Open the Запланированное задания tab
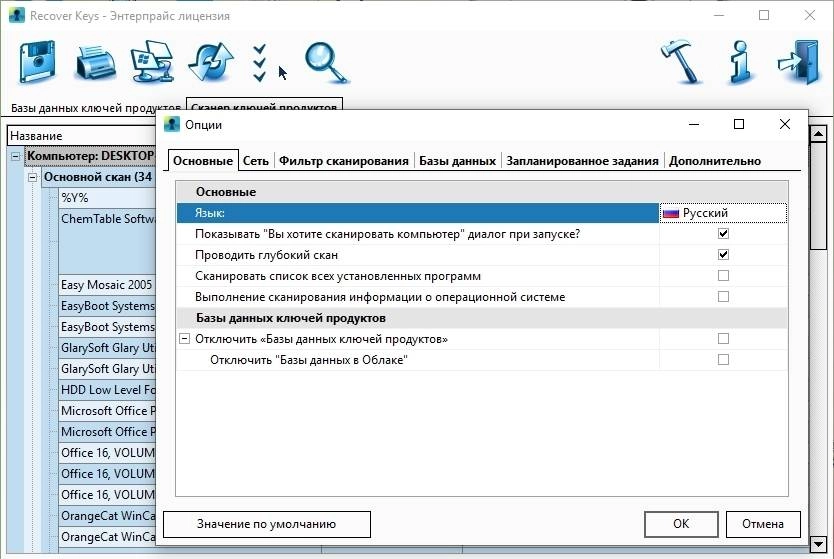The width and height of the screenshot is (834, 559). tap(582, 161)
